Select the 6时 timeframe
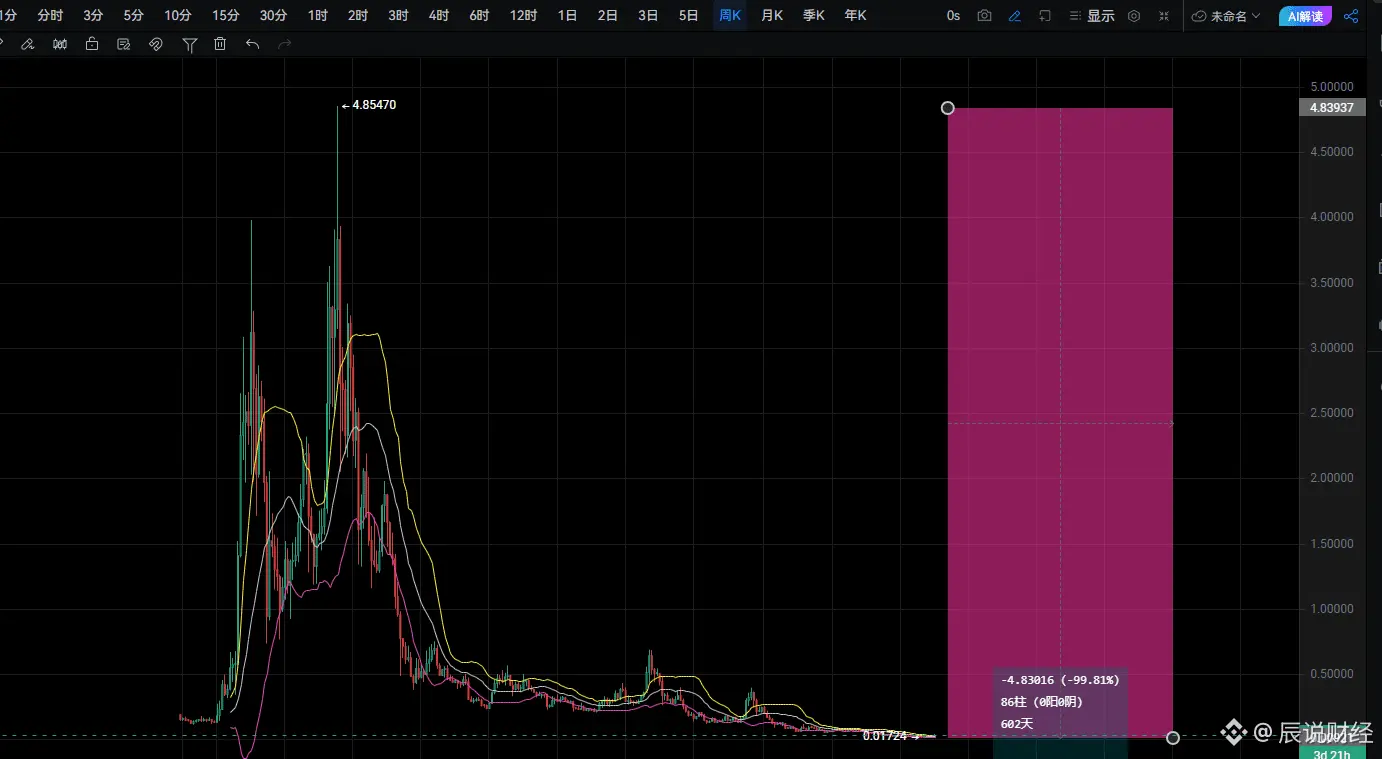 tap(479, 16)
